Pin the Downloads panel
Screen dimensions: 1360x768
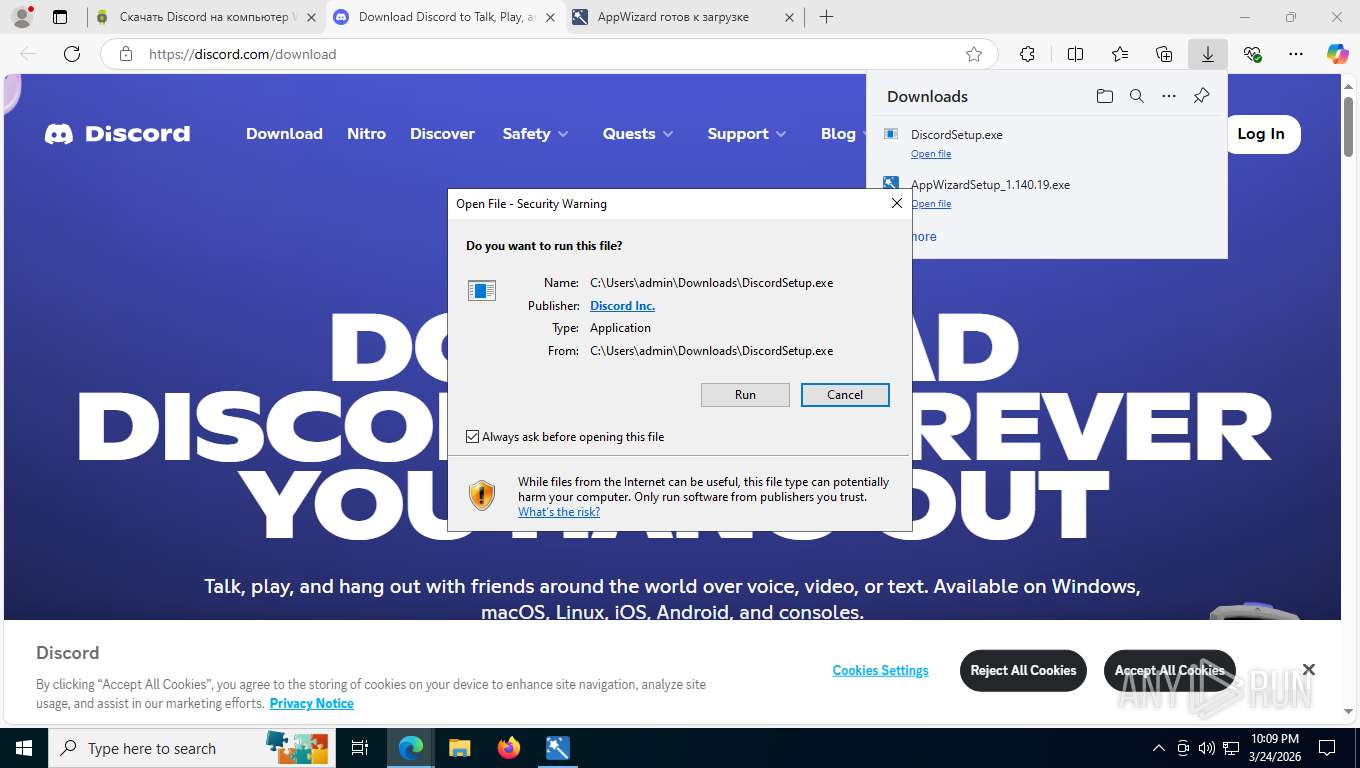click(1202, 96)
